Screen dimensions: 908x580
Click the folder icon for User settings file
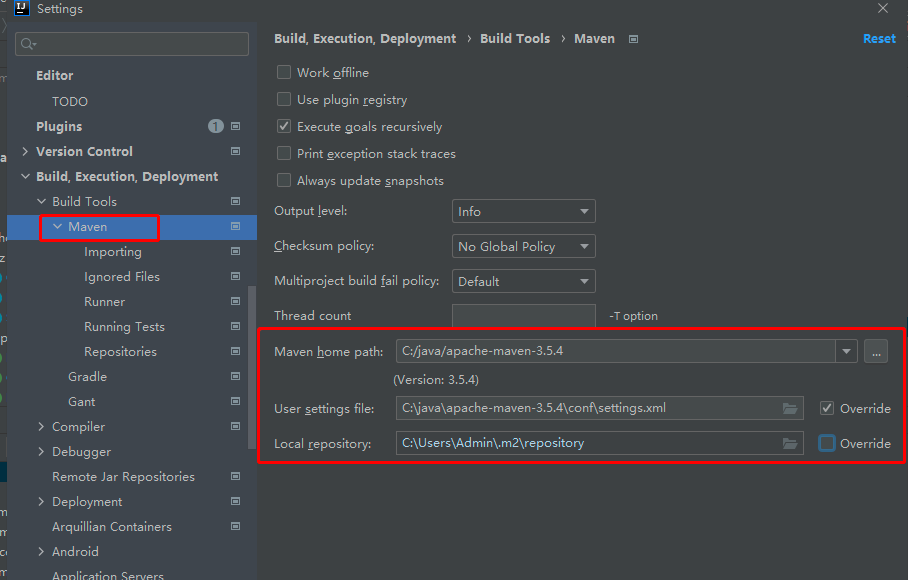click(x=790, y=408)
